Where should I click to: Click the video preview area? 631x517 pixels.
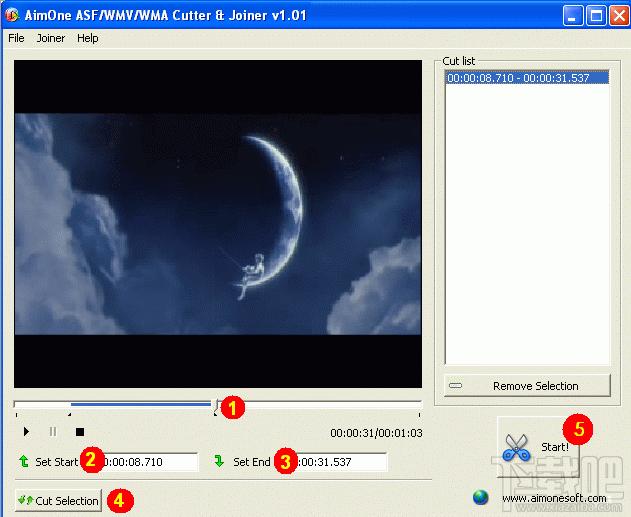click(x=218, y=224)
